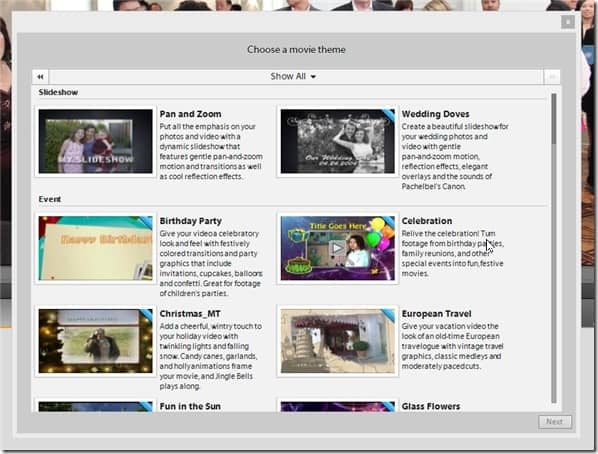Select the European Travel thumbnail

click(x=338, y=341)
